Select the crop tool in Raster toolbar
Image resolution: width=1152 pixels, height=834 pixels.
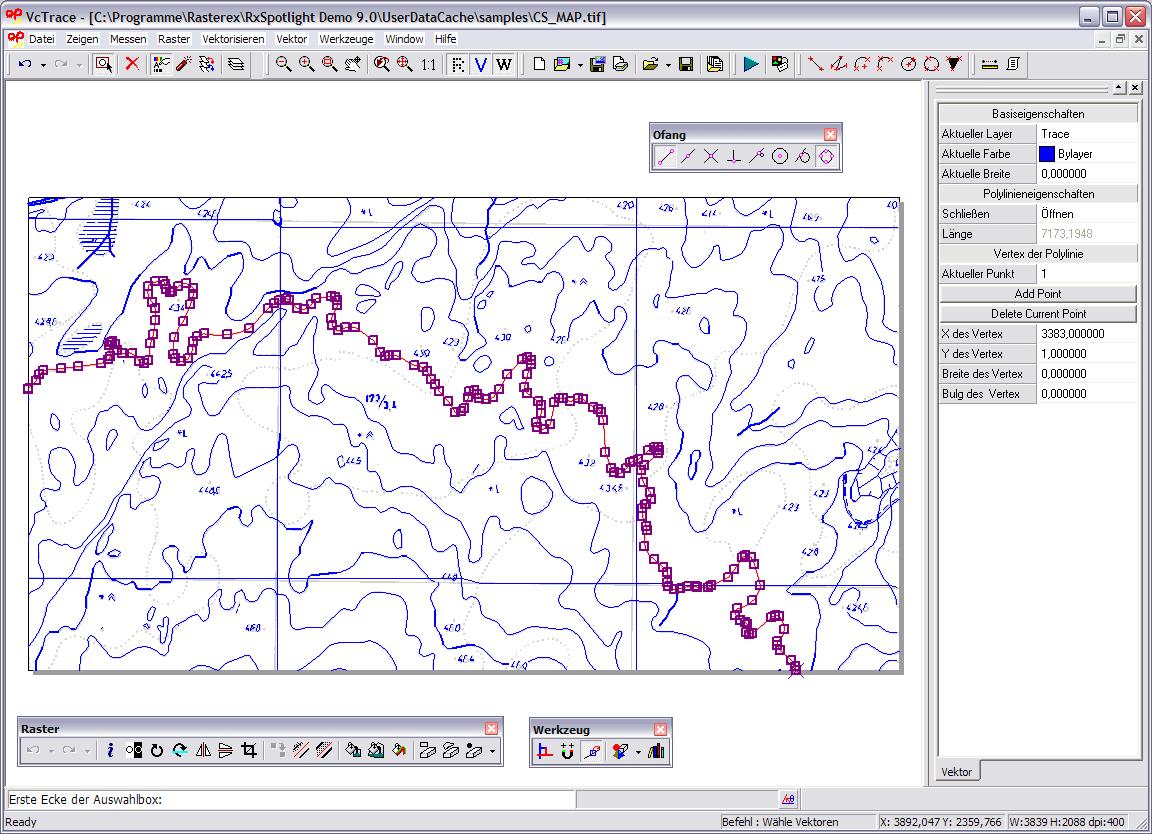pyautogui.click(x=250, y=750)
